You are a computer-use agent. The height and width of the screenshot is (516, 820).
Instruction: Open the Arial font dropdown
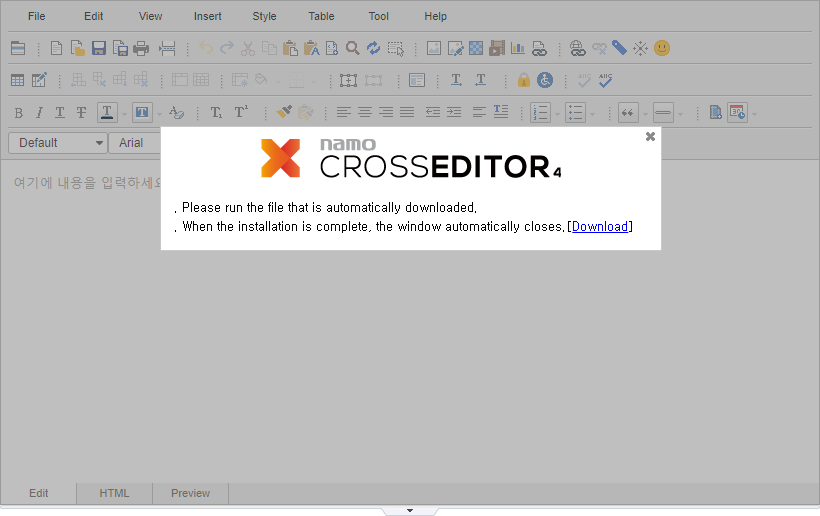coord(135,143)
